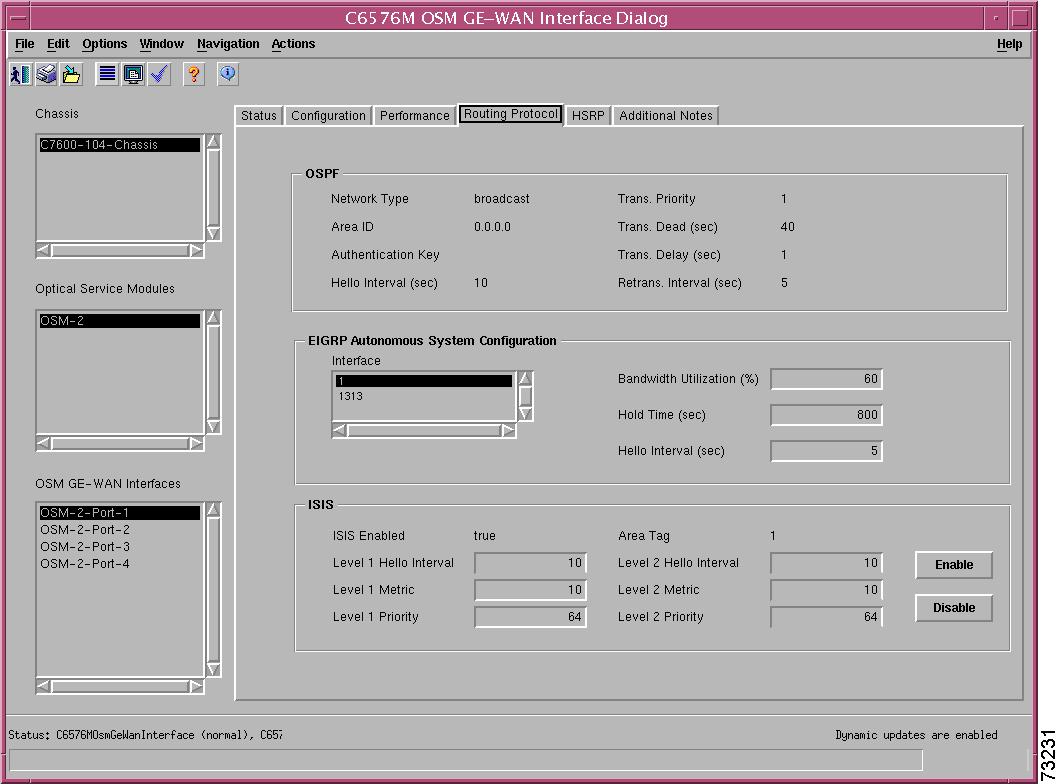
Task: Switch to the Performance tab
Action: click(414, 116)
